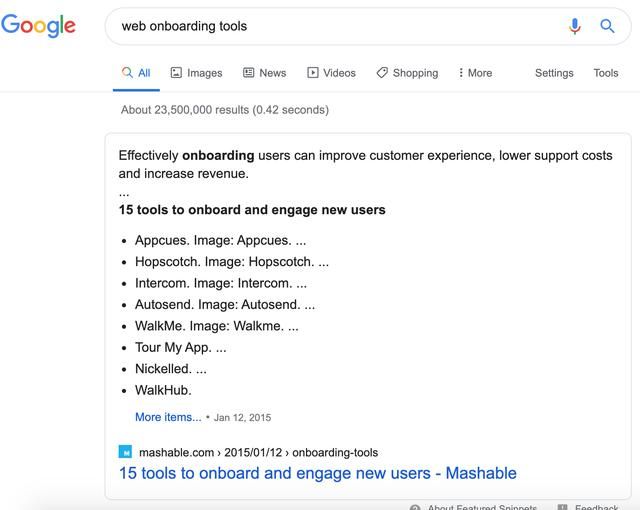Image resolution: width=640 pixels, height=510 pixels.
Task: Click the Feedback link below snippet
Action: 596,507
